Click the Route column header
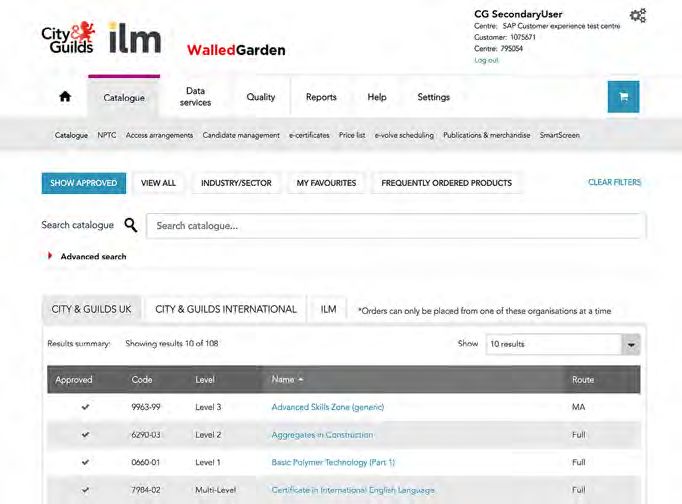Viewport: 682px width, 504px height. pos(583,380)
